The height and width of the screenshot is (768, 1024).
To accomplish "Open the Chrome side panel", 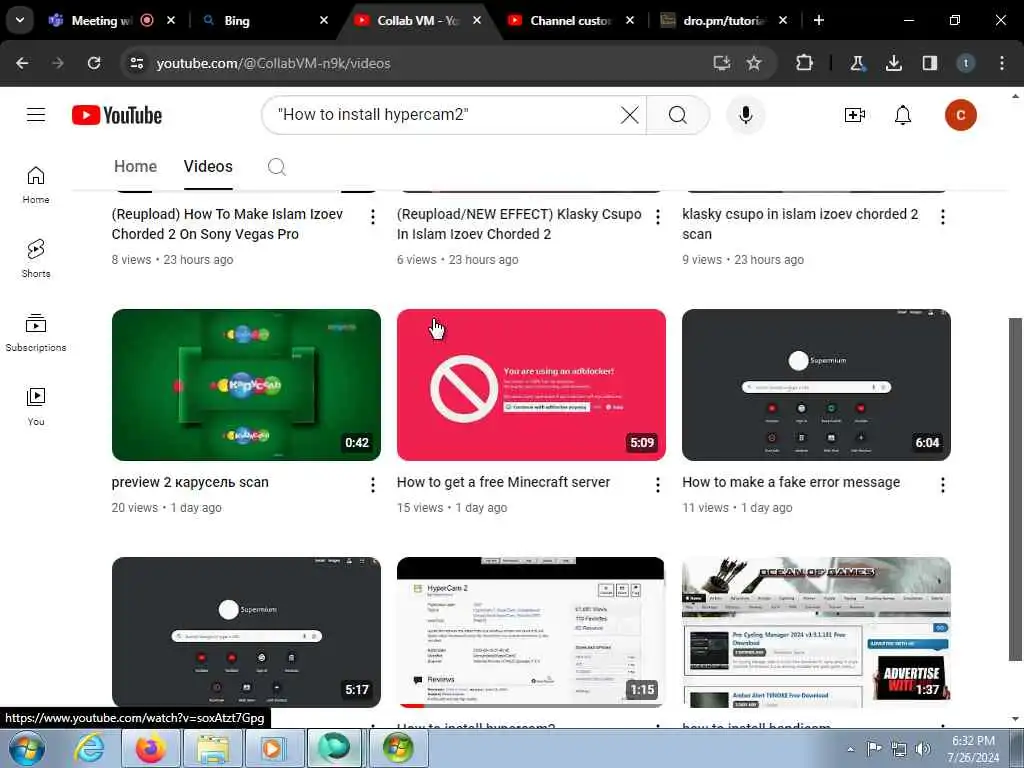I will [930, 63].
